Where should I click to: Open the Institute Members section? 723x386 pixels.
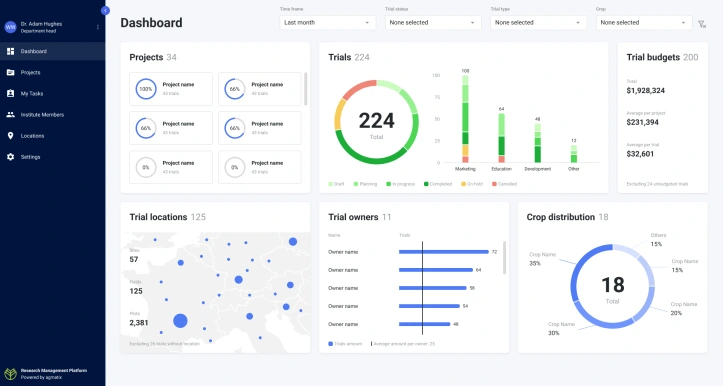tap(53, 114)
